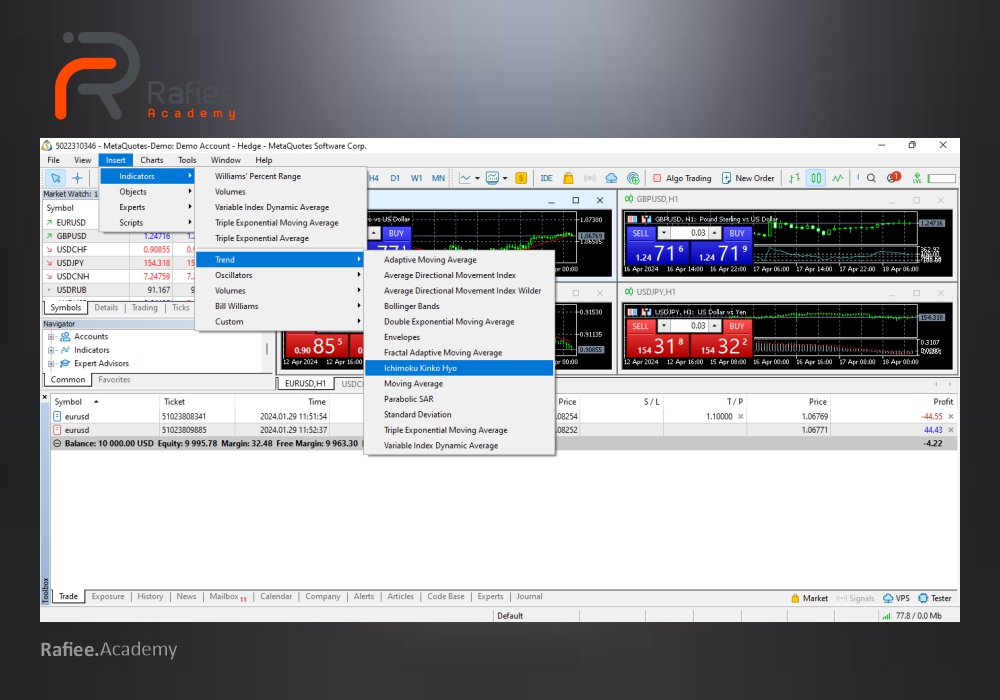Select the cursor arrow tool
This screenshot has height=700, width=1000.
[56, 178]
